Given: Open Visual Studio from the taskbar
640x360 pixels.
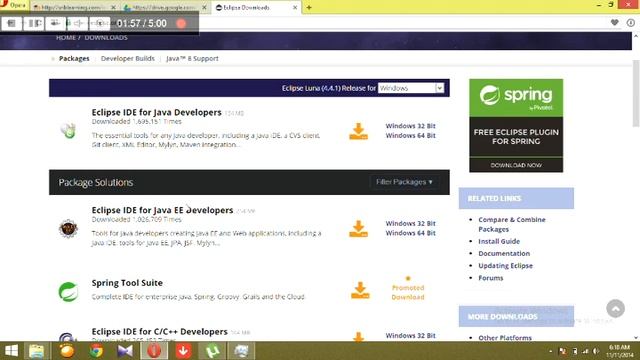Looking at the screenshot, I should coord(125,351).
